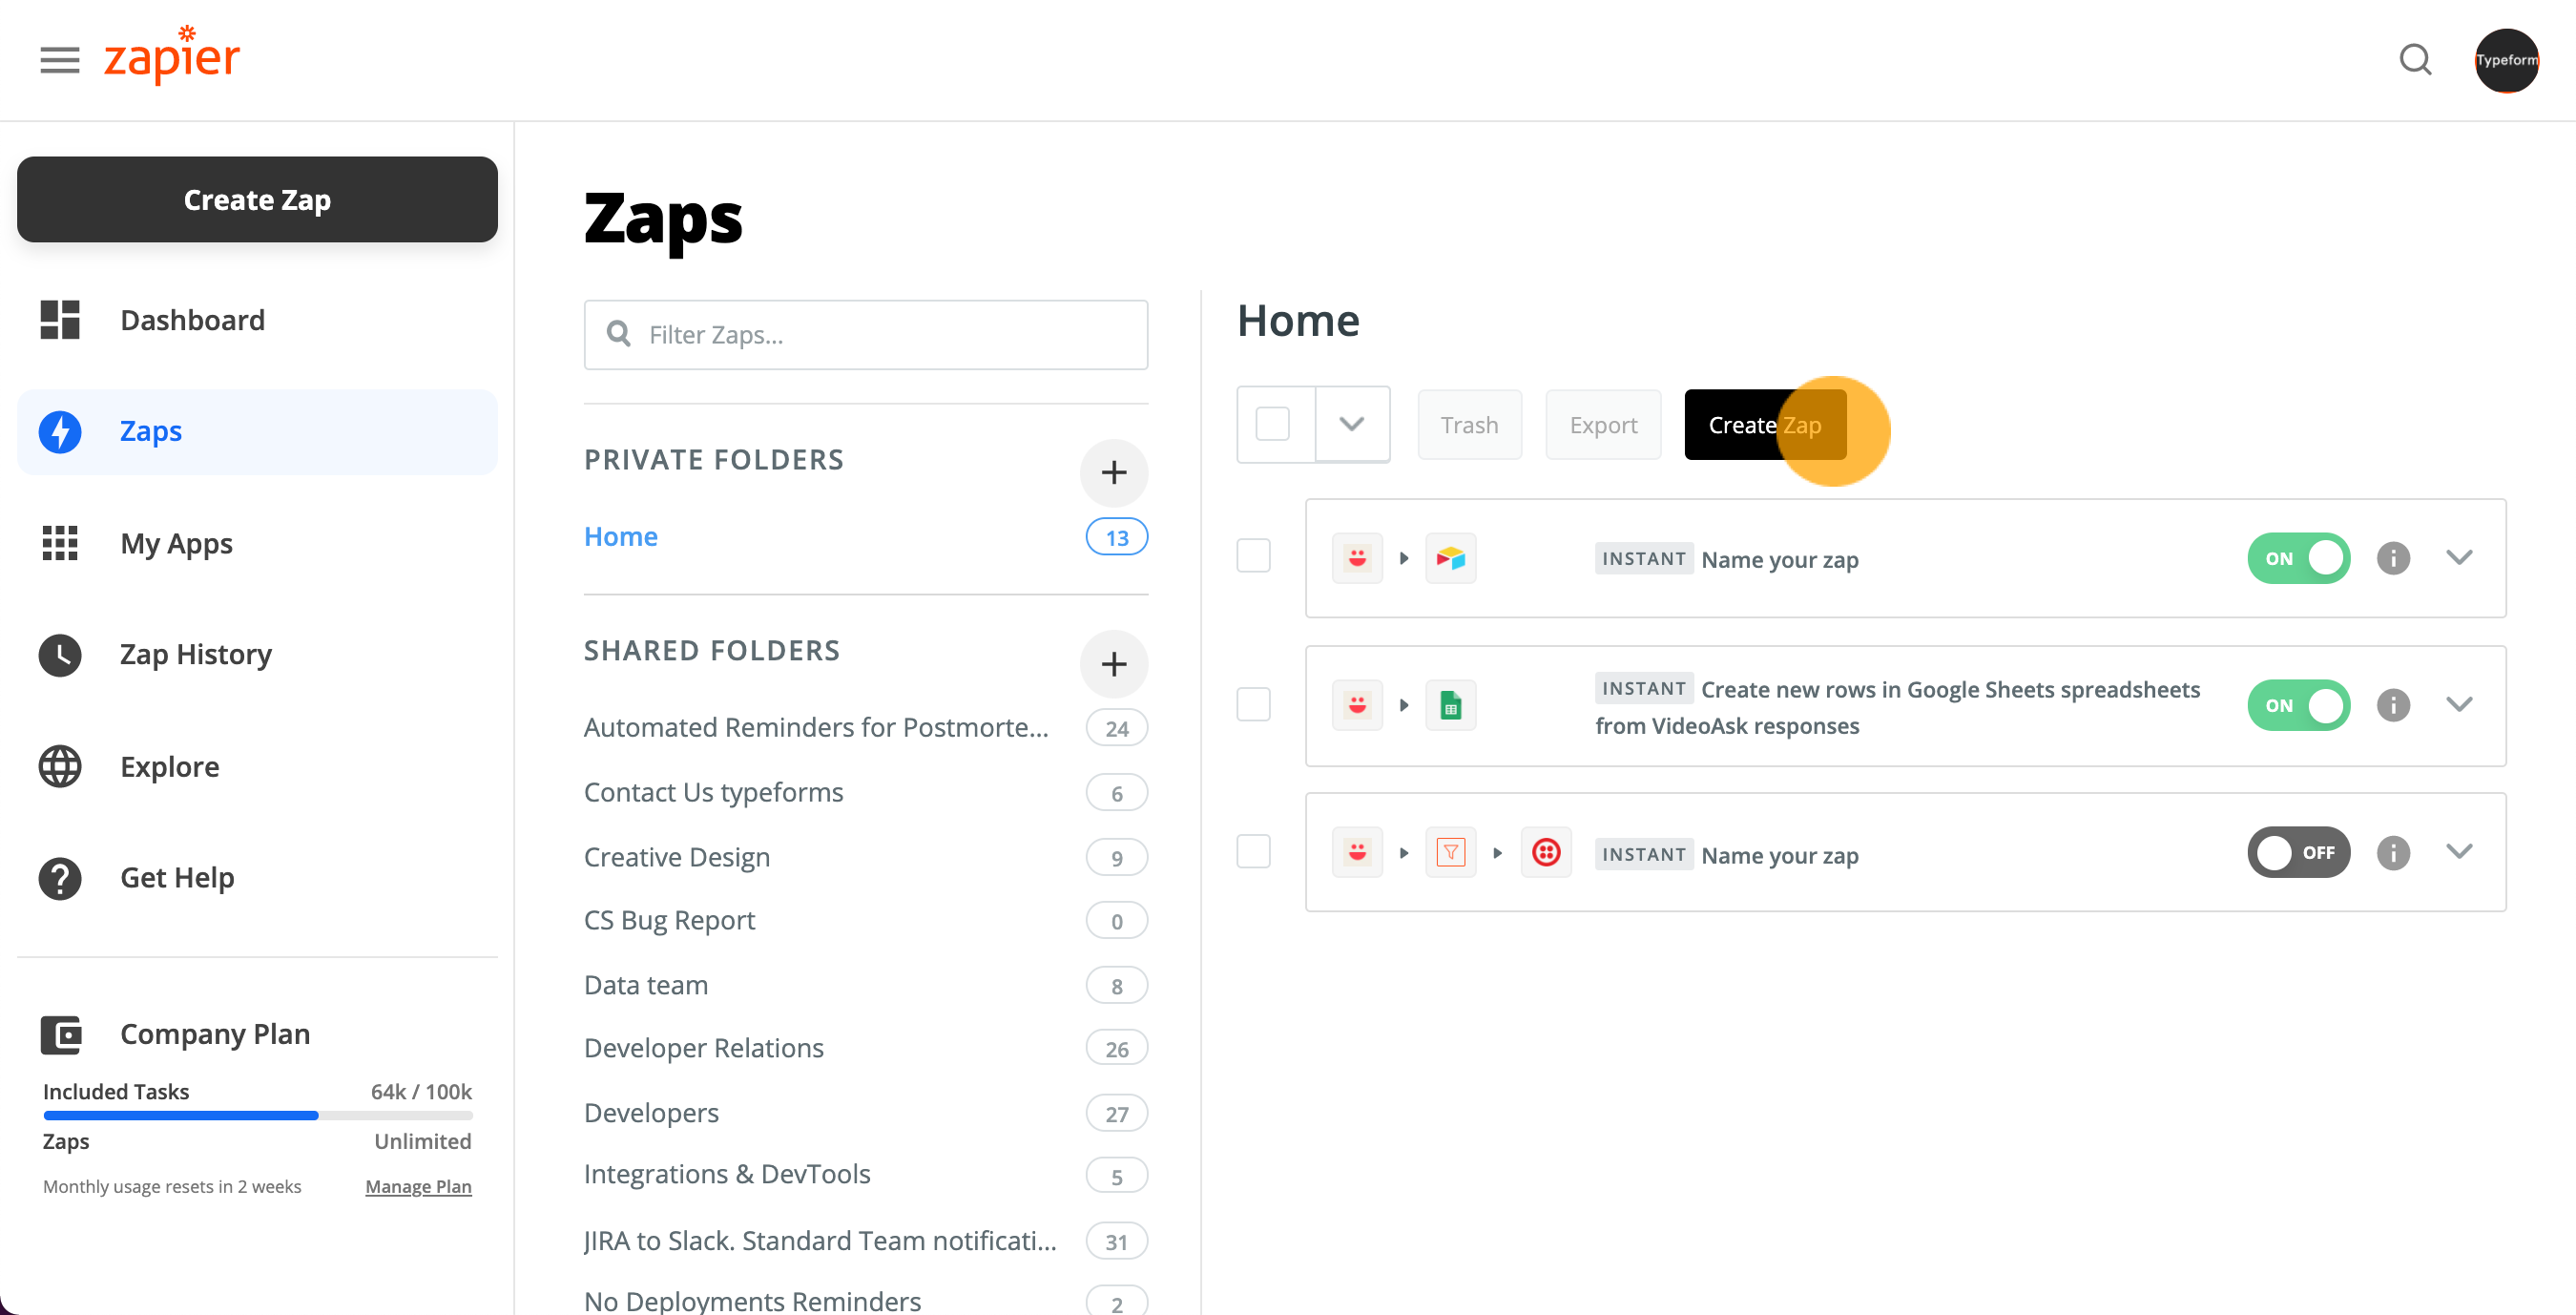Check the select-all zaps checkbox
The height and width of the screenshot is (1315, 2576).
pyautogui.click(x=1272, y=424)
